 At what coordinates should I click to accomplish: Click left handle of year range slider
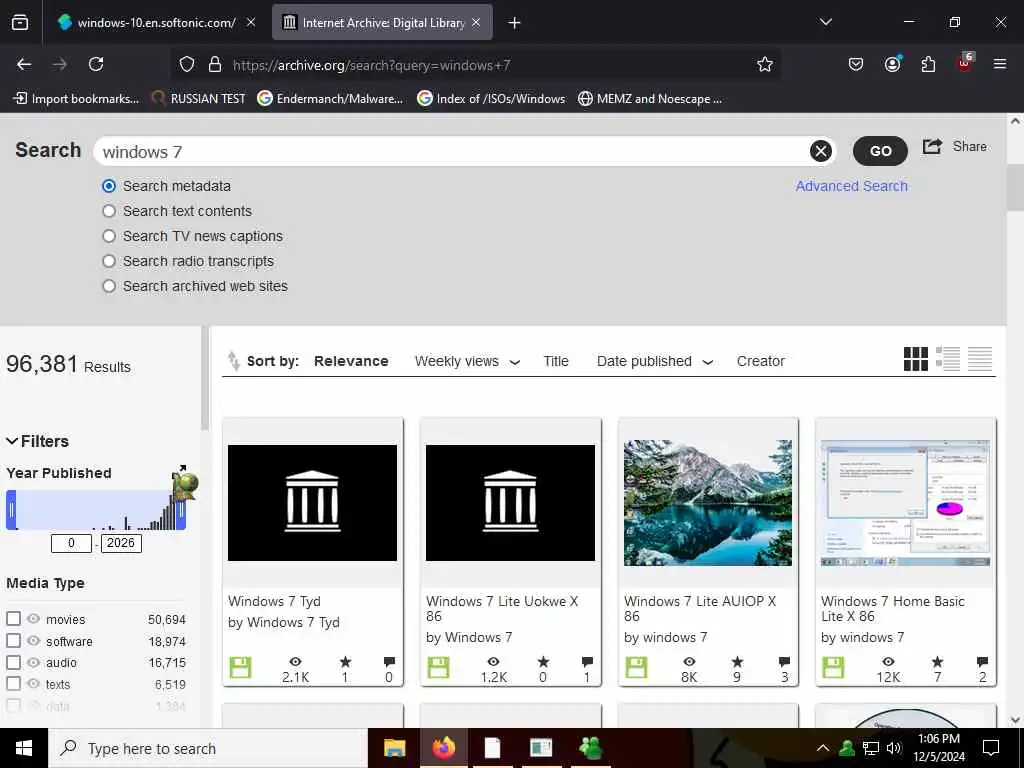click(11, 509)
